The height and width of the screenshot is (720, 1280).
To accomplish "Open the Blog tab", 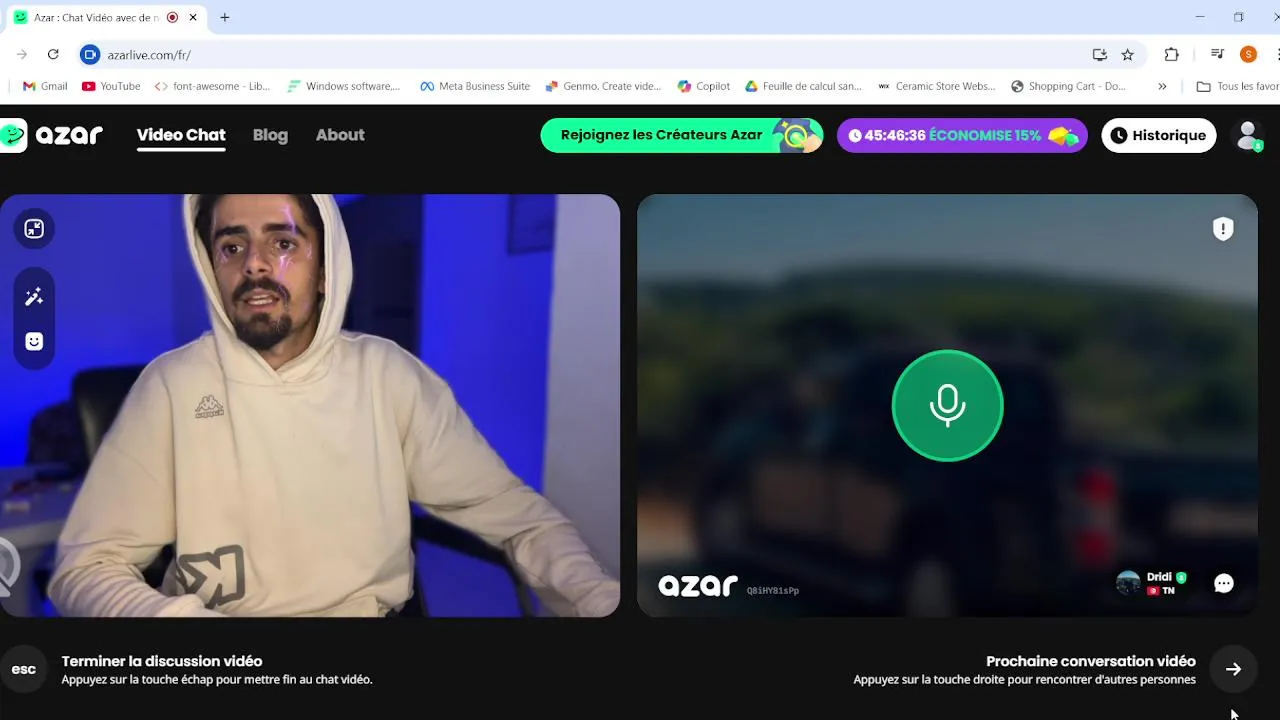I will 270,135.
